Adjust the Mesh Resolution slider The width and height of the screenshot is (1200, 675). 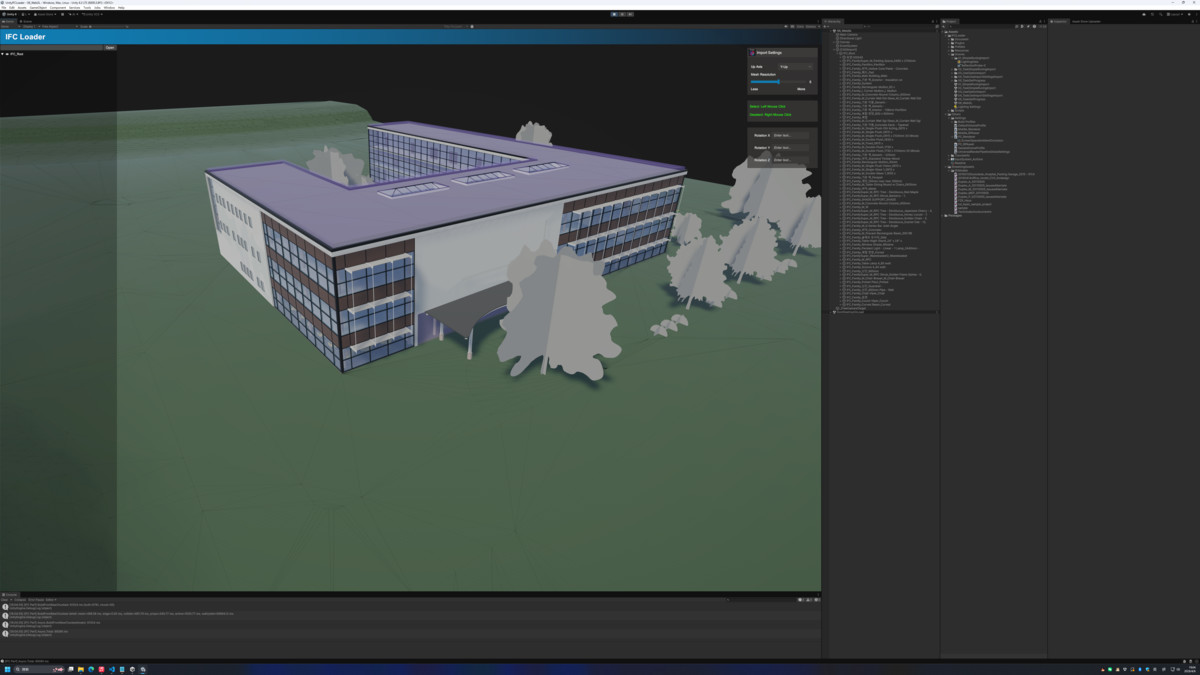[779, 82]
